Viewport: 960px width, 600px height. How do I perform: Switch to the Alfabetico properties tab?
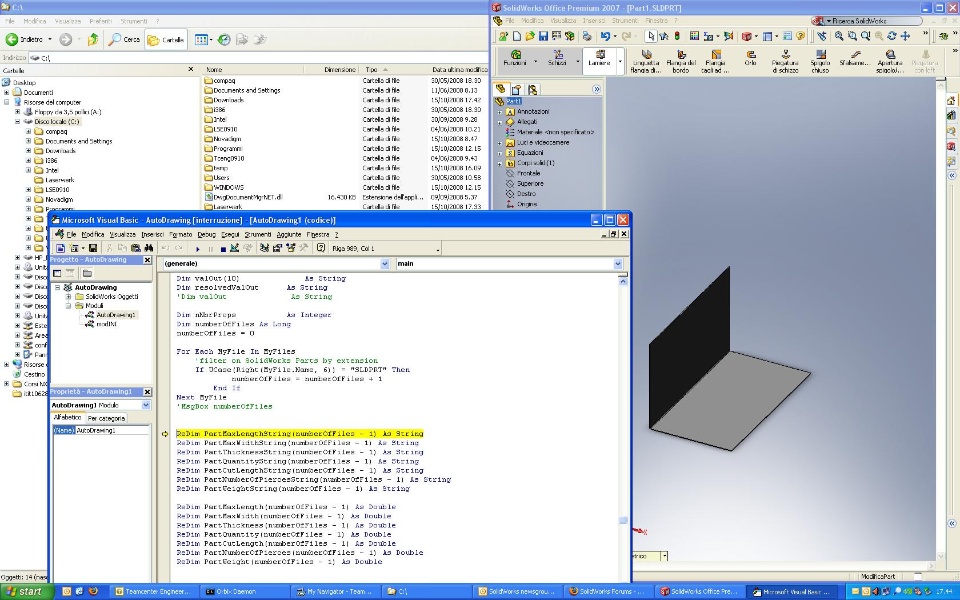(67, 418)
